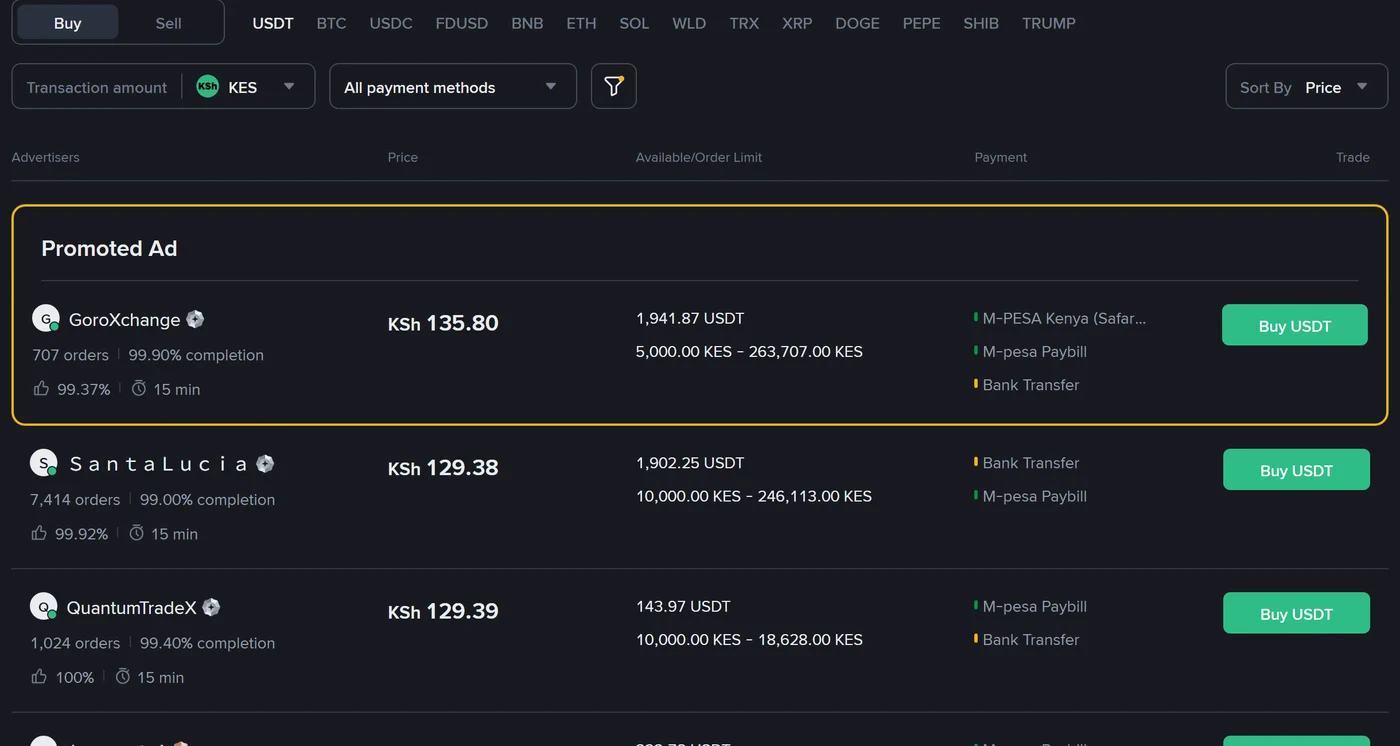This screenshot has height=746, width=1400.
Task: Click SantaLucia's 15 min timer icon
Action: [x=137, y=533]
